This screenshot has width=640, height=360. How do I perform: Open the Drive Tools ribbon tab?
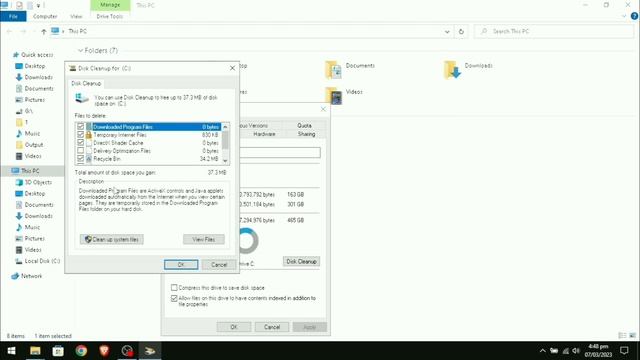pyautogui.click(x=110, y=16)
